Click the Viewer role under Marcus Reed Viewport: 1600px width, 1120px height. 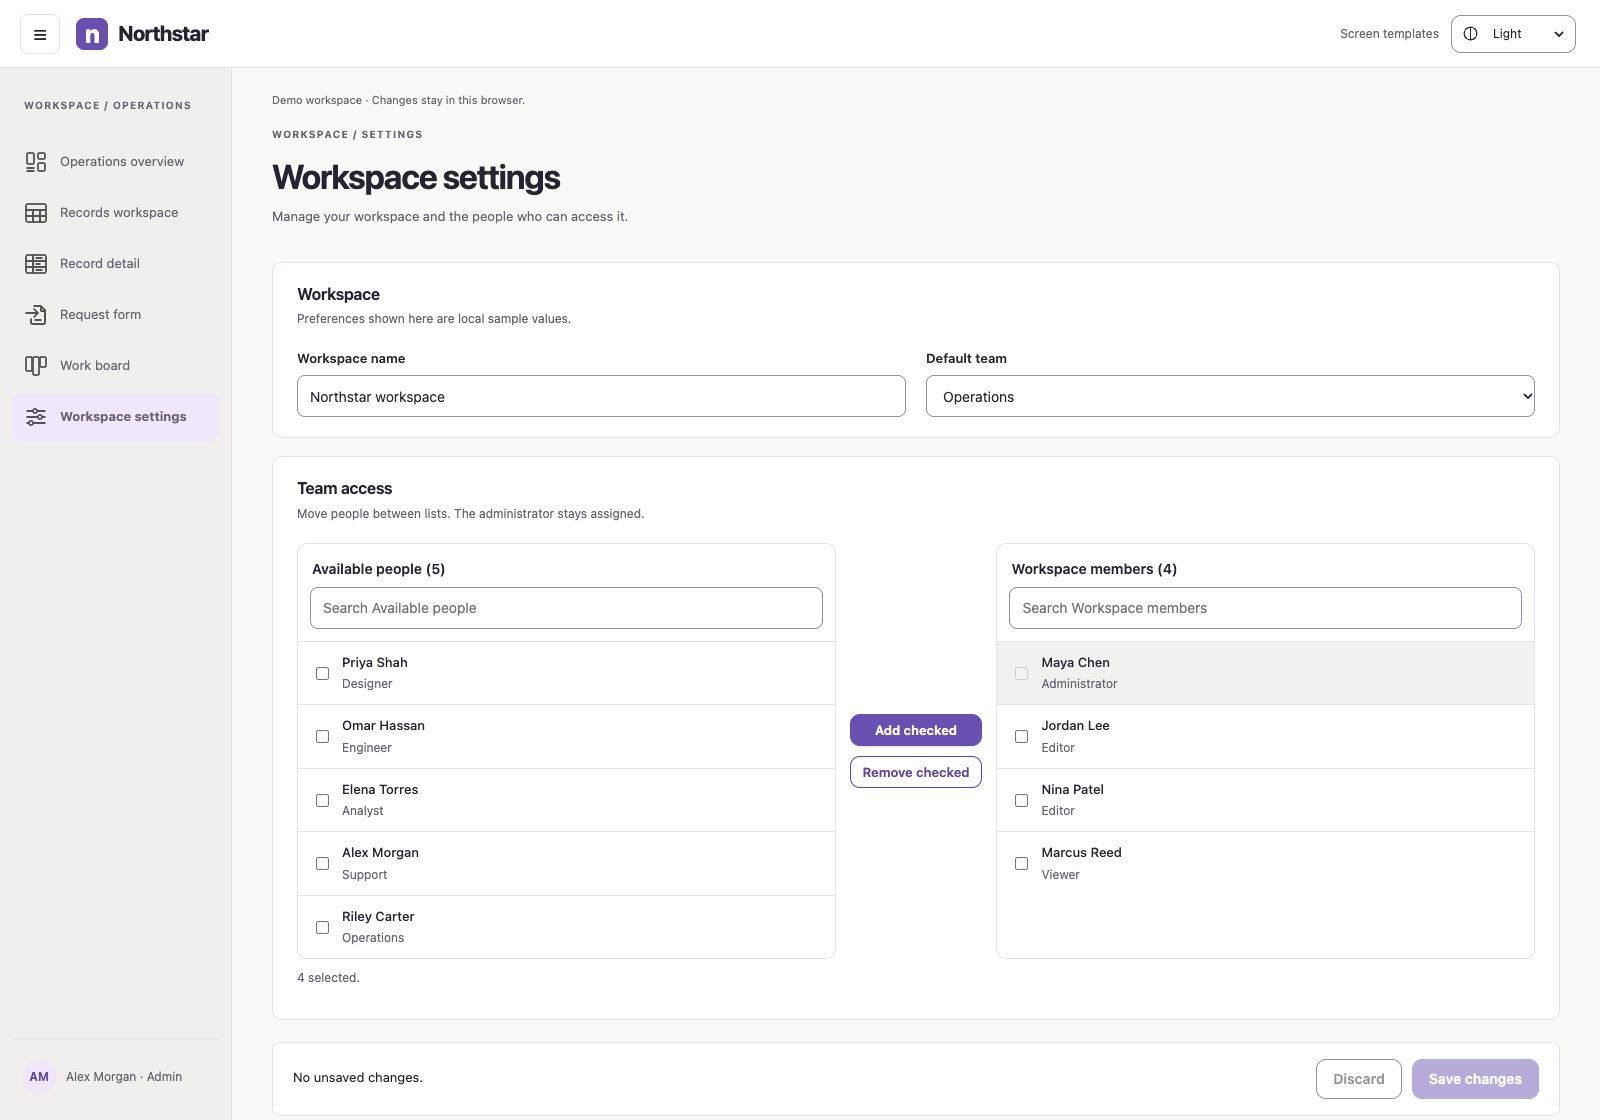click(1060, 875)
